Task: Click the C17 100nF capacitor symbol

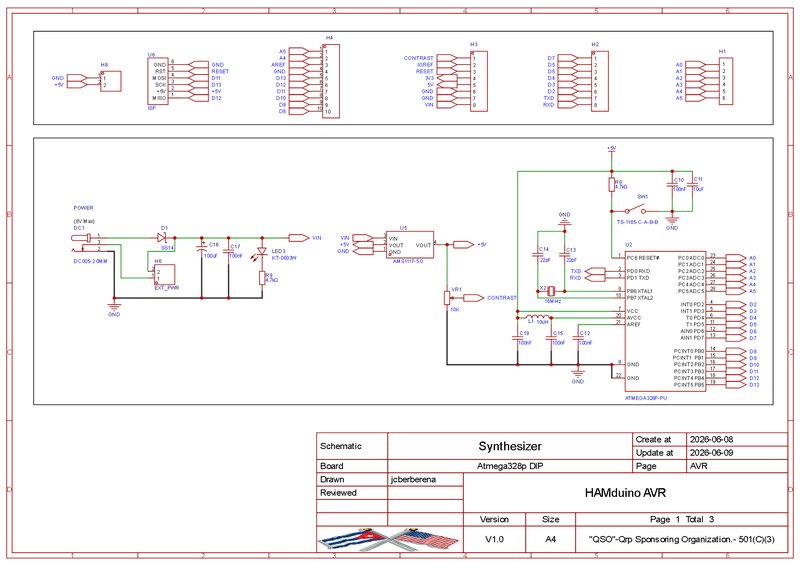Action: point(229,250)
